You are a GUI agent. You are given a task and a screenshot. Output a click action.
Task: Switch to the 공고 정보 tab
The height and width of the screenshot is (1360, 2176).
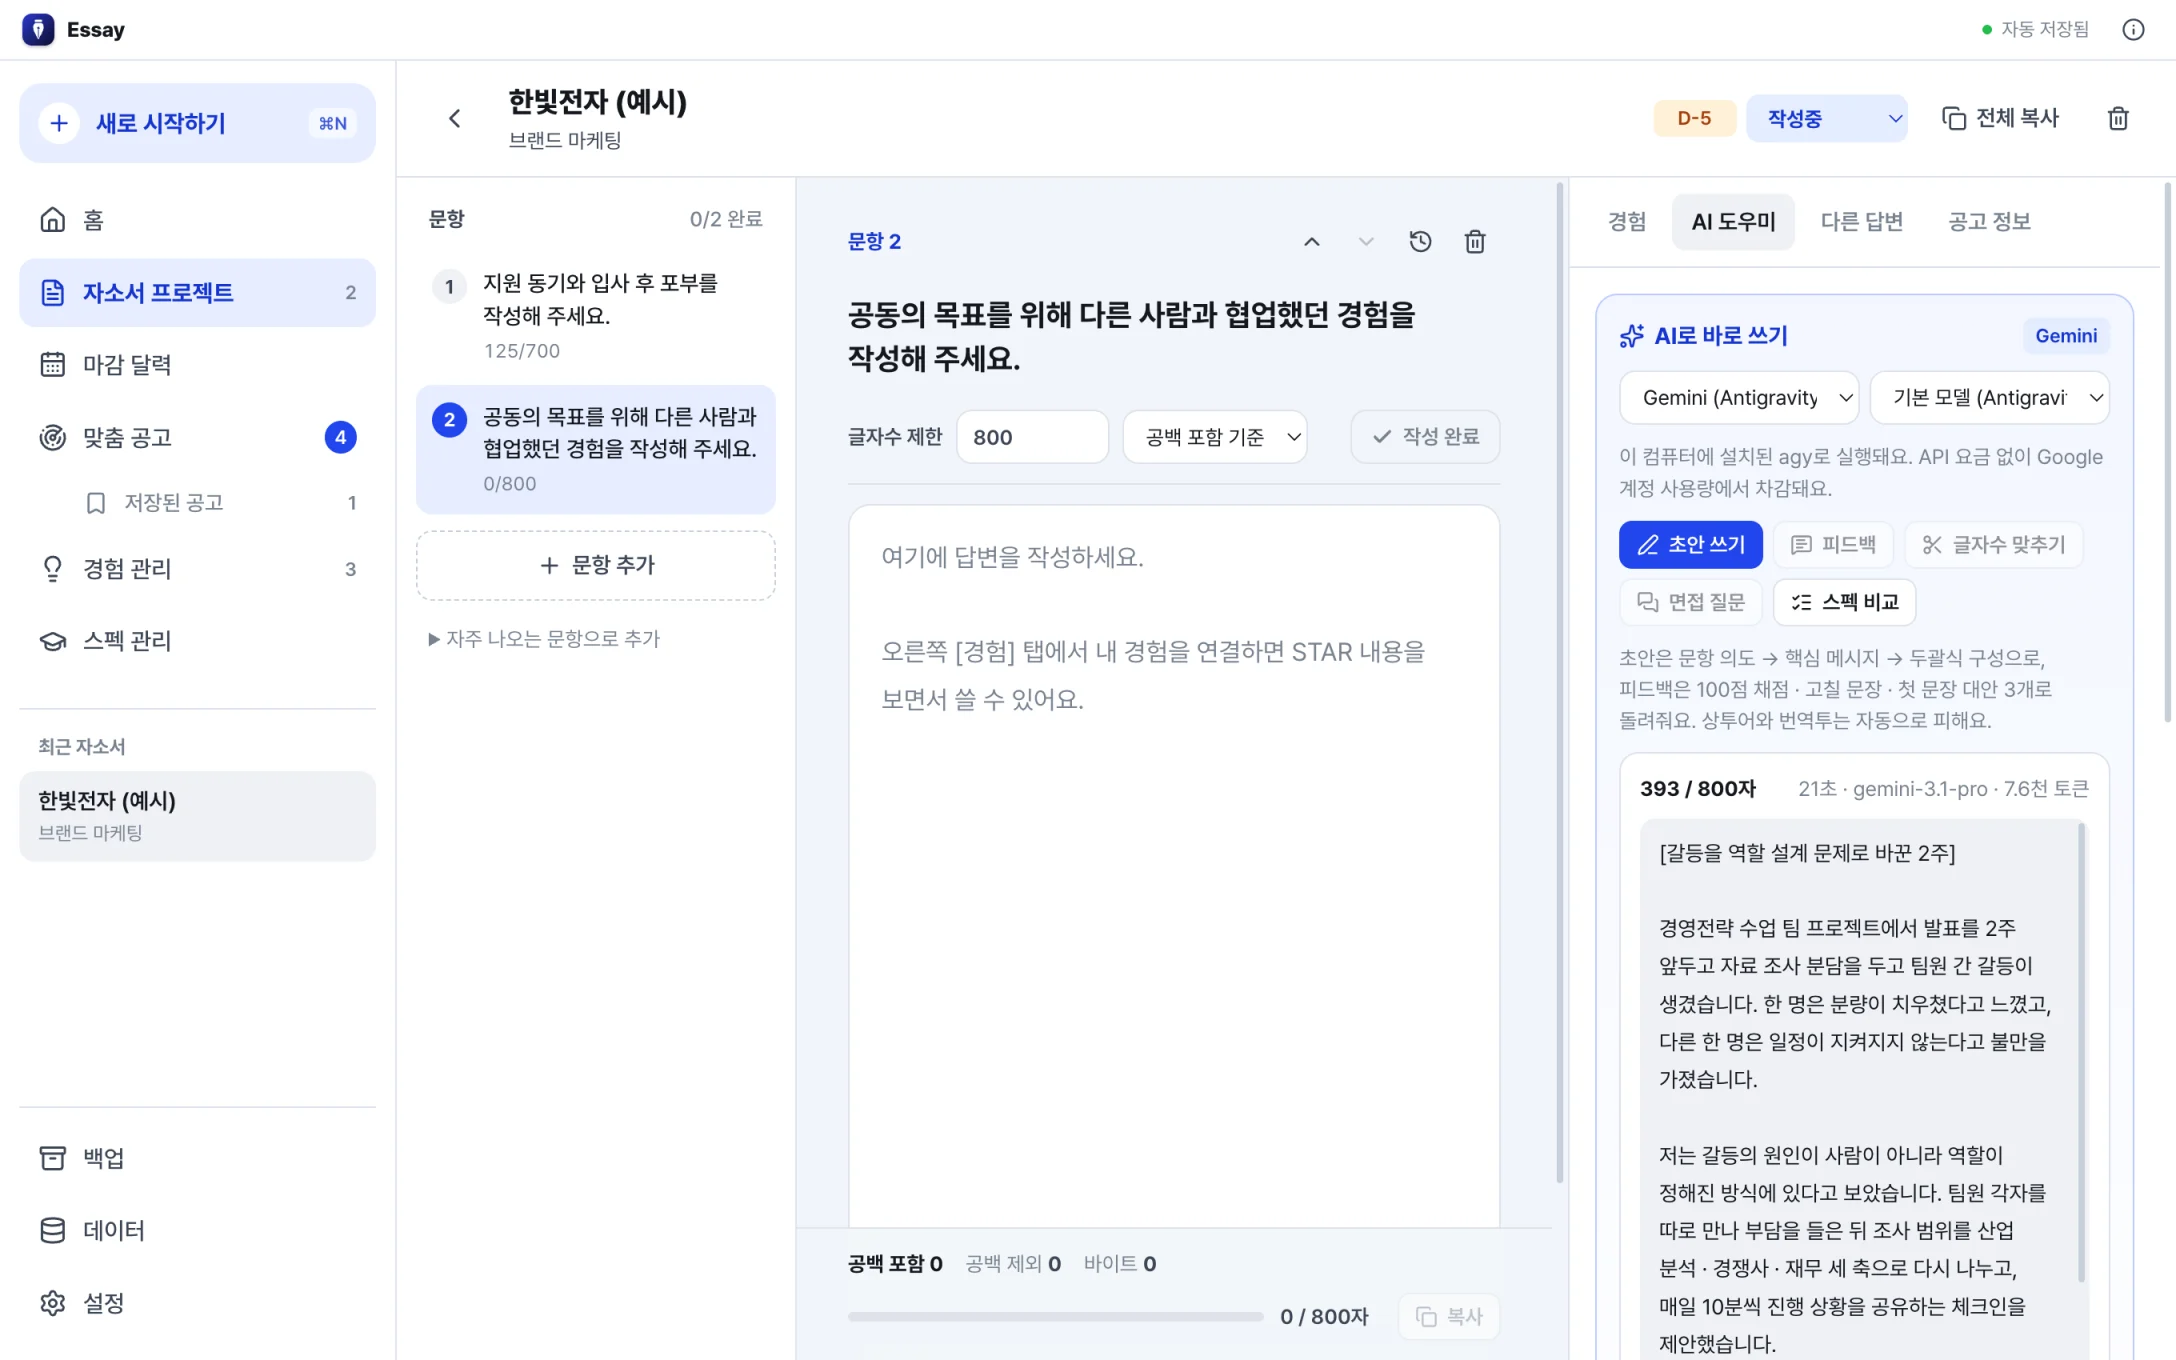click(1989, 222)
